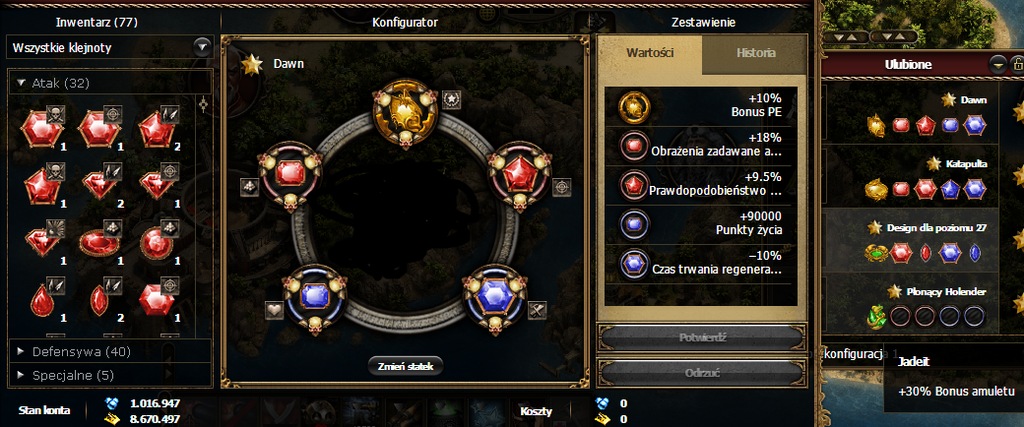Select the red square gem slot in the ring
Image resolution: width=1024 pixels, height=427 pixels.
tap(289, 174)
